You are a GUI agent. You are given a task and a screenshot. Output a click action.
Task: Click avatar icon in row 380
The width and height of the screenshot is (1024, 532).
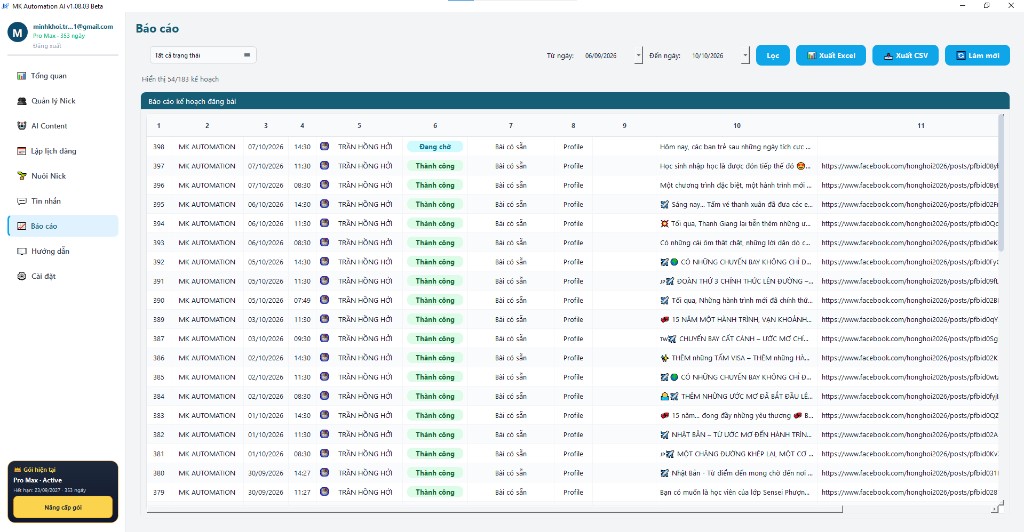[325, 473]
